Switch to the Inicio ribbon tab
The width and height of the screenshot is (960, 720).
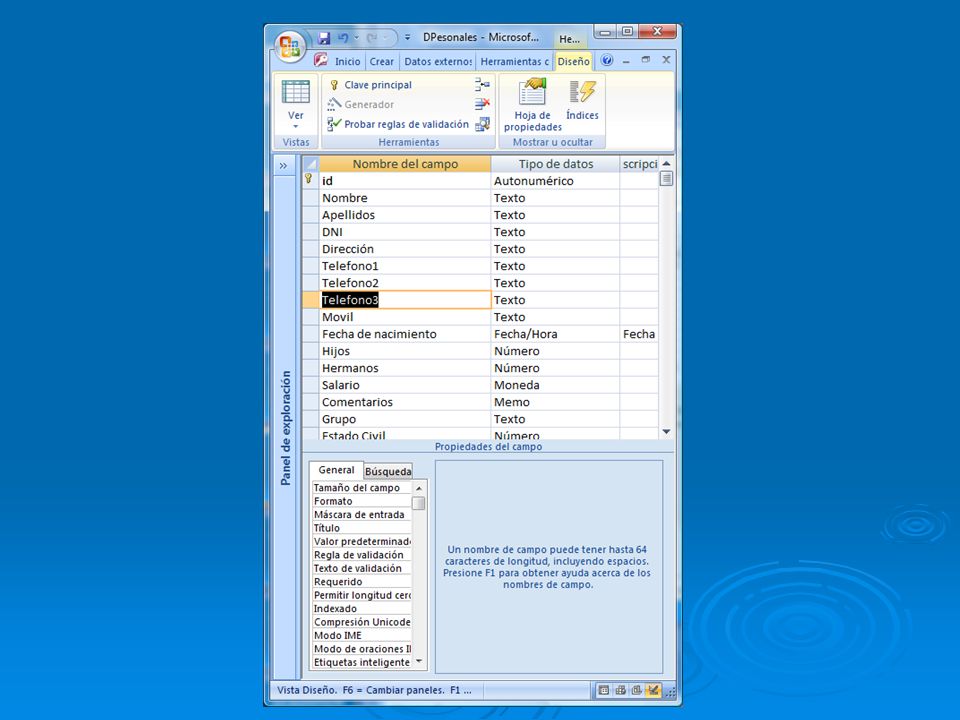click(x=348, y=61)
